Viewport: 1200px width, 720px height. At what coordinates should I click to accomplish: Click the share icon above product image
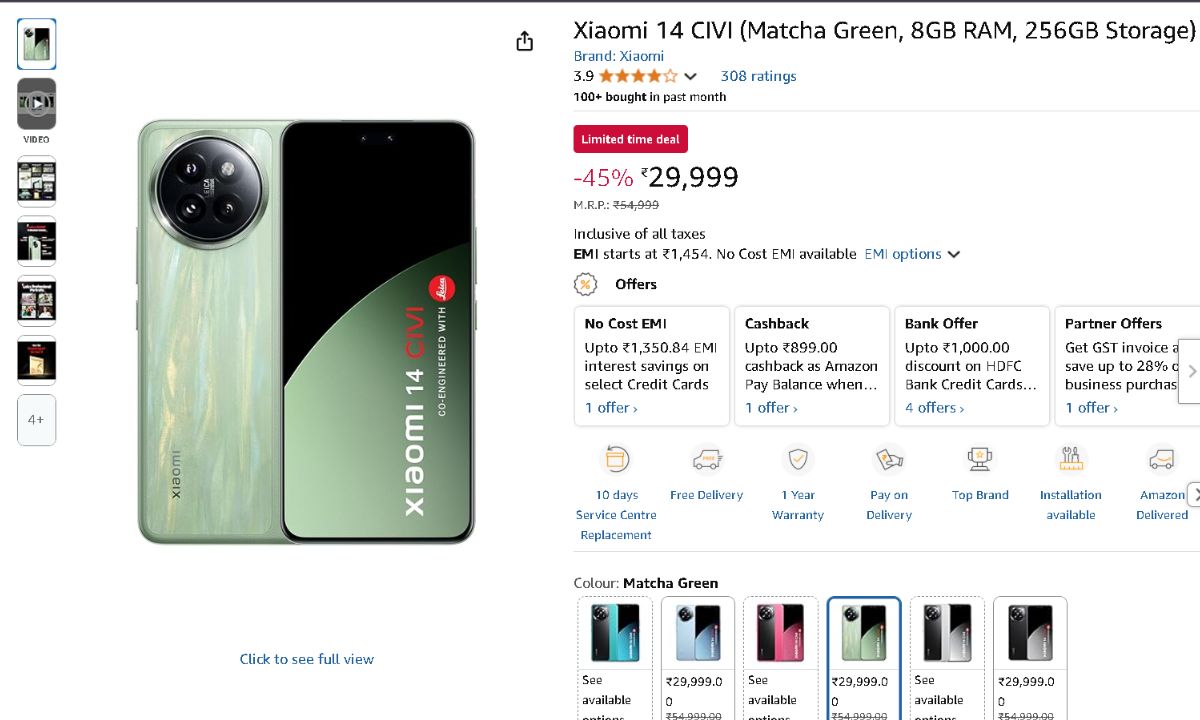tap(525, 41)
